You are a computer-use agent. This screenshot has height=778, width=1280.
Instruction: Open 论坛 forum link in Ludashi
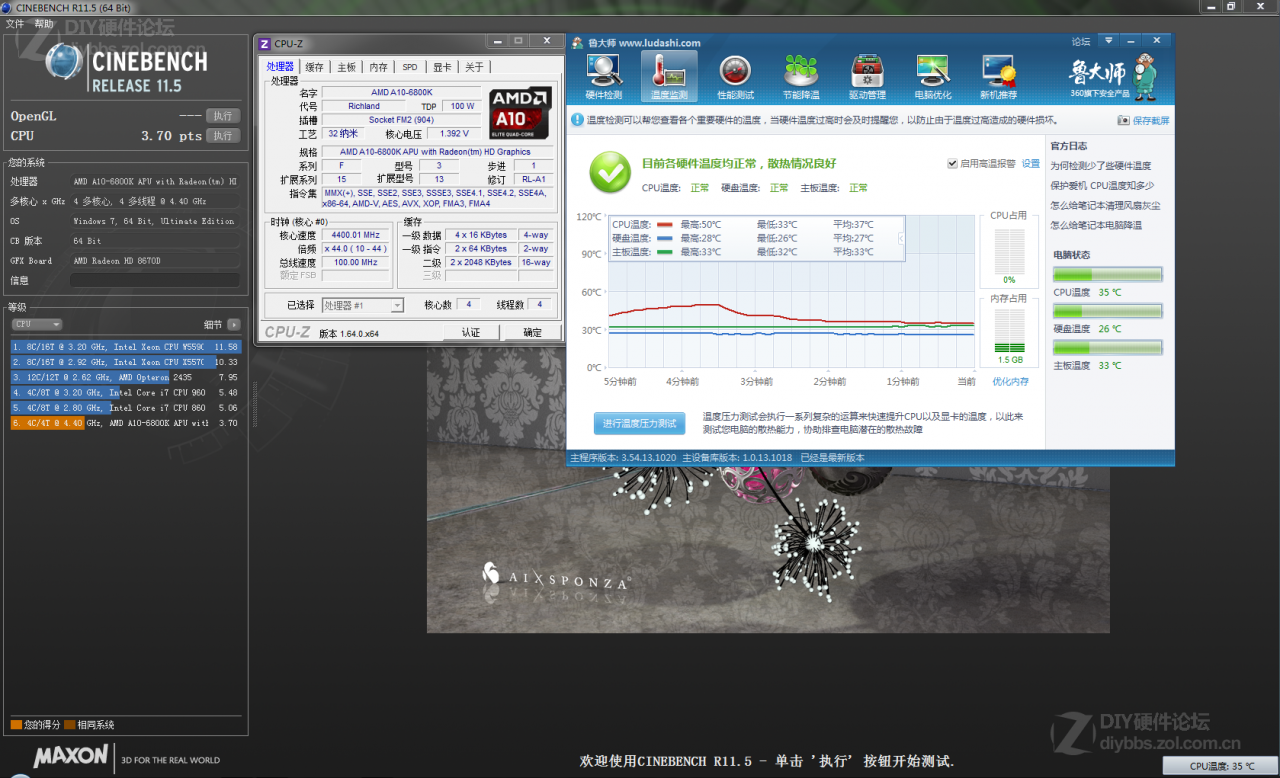pyautogui.click(x=1081, y=42)
